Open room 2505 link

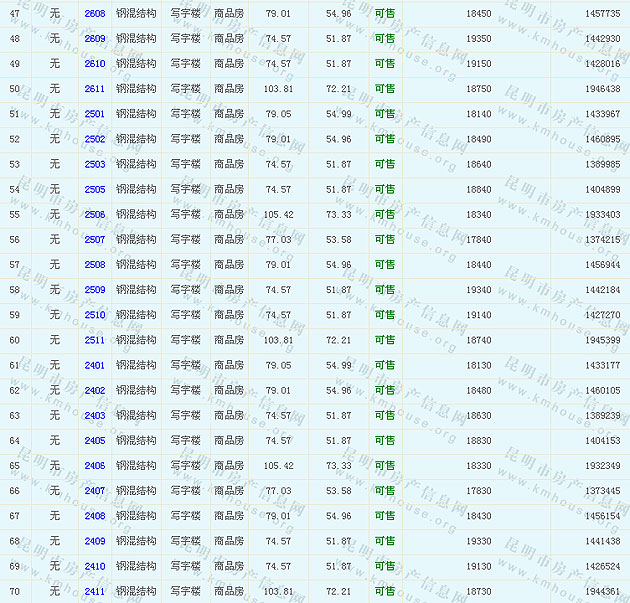click(x=95, y=189)
